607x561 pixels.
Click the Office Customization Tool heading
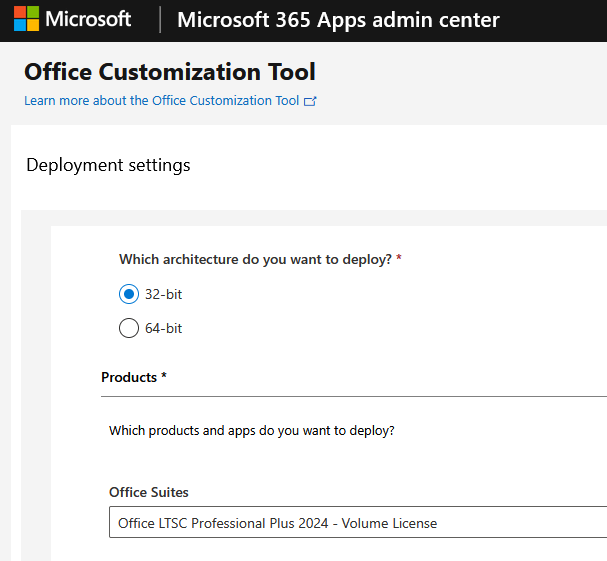point(170,72)
